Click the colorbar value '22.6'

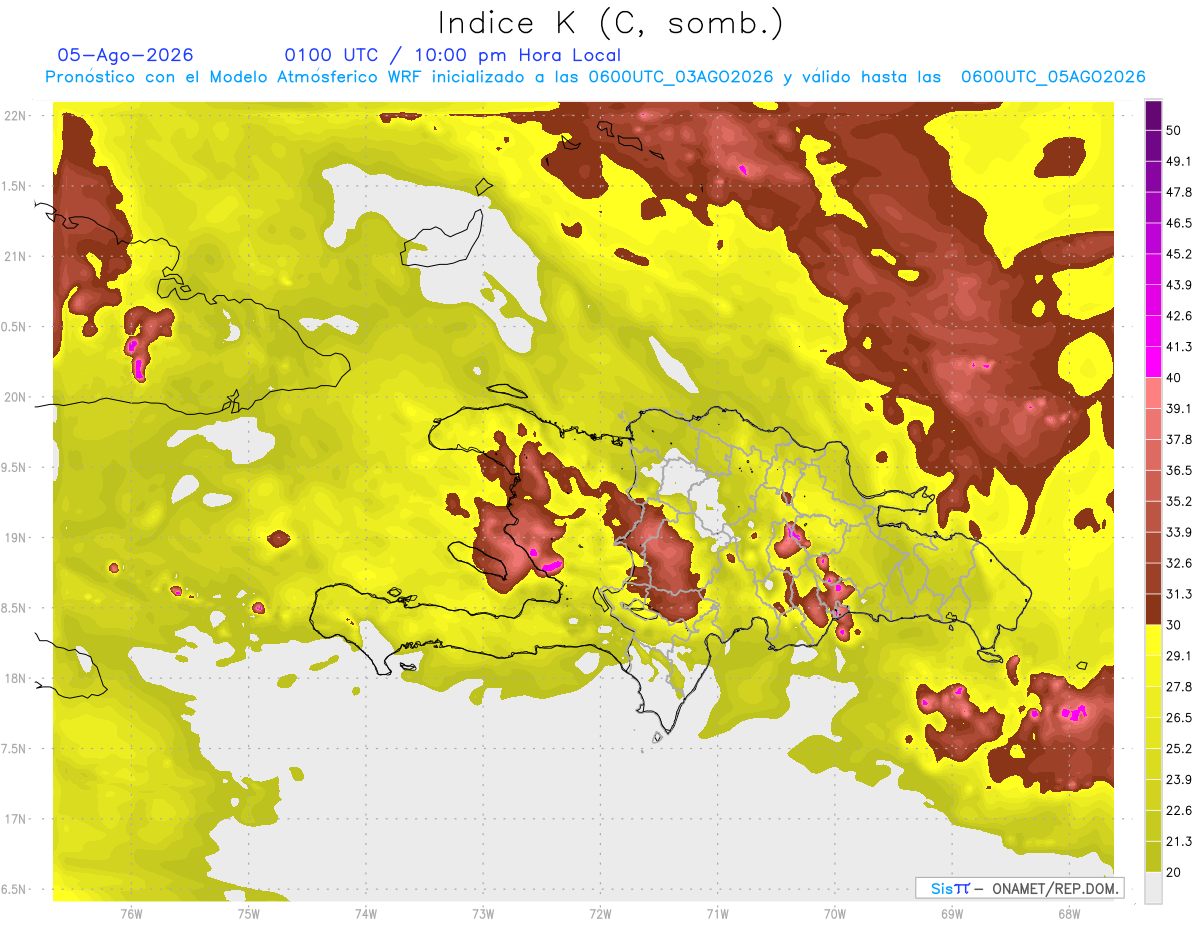point(1178,811)
